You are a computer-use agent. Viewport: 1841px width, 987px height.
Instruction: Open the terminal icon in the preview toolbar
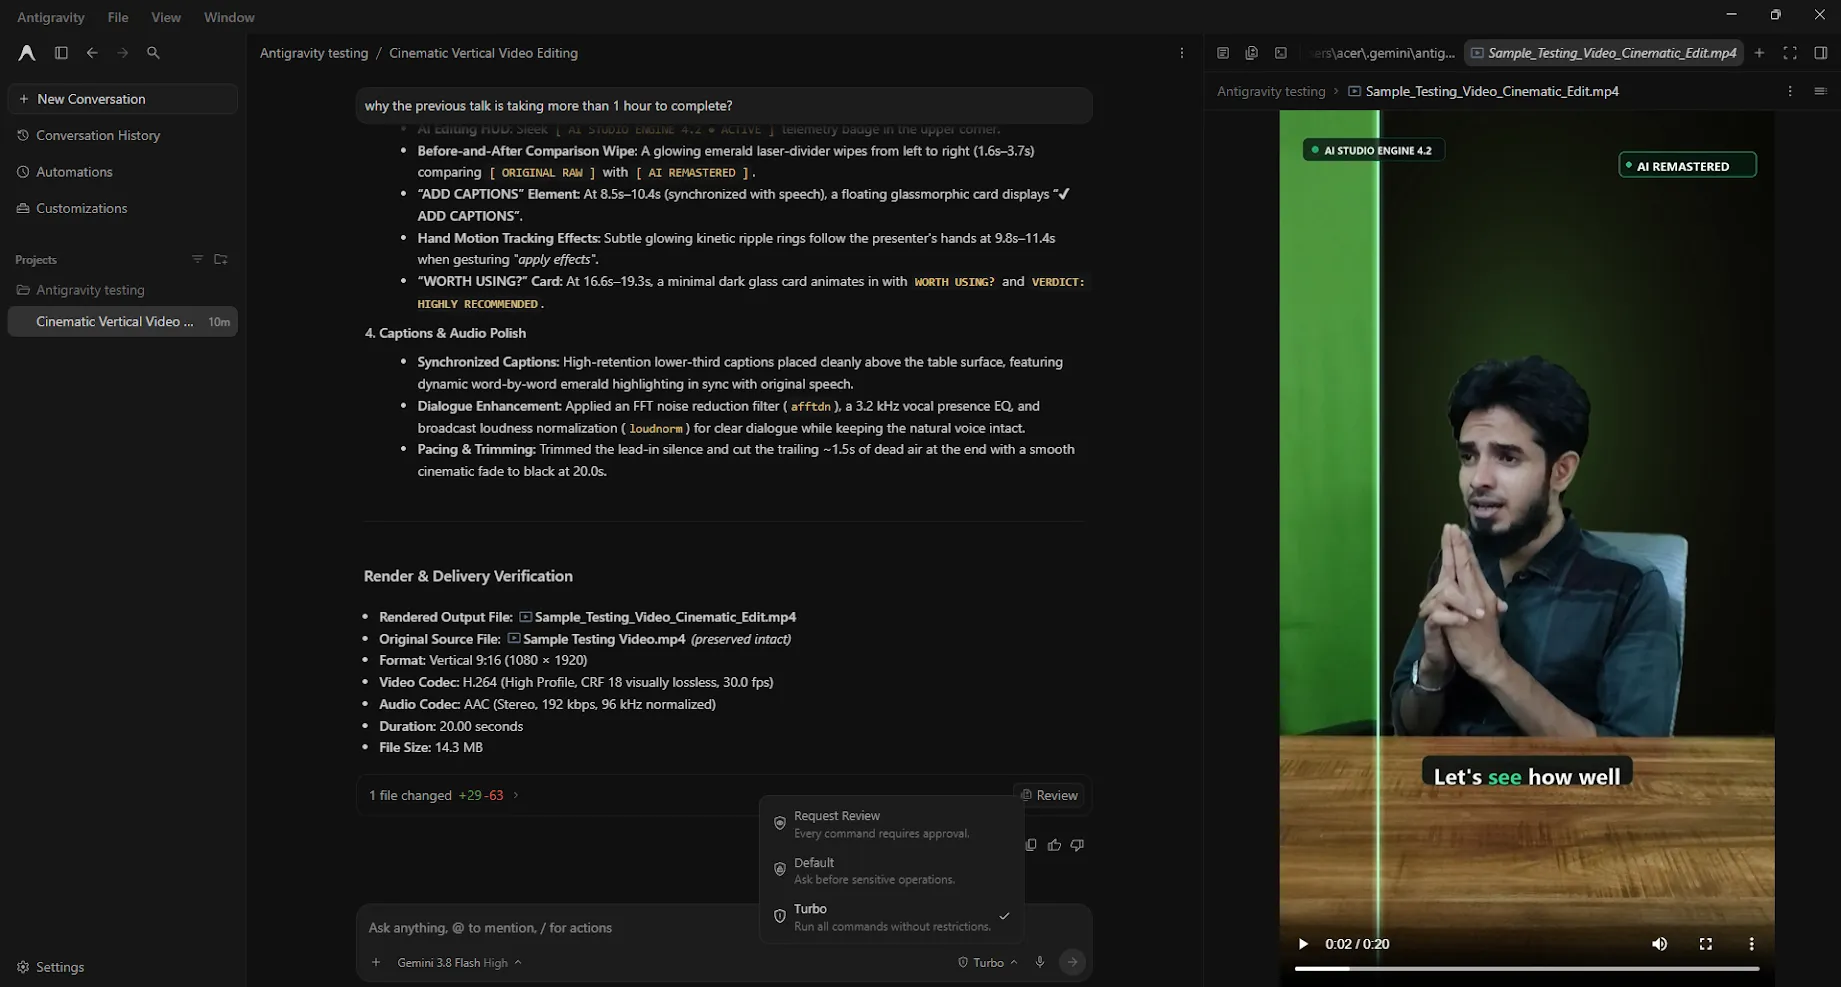pos(1280,53)
